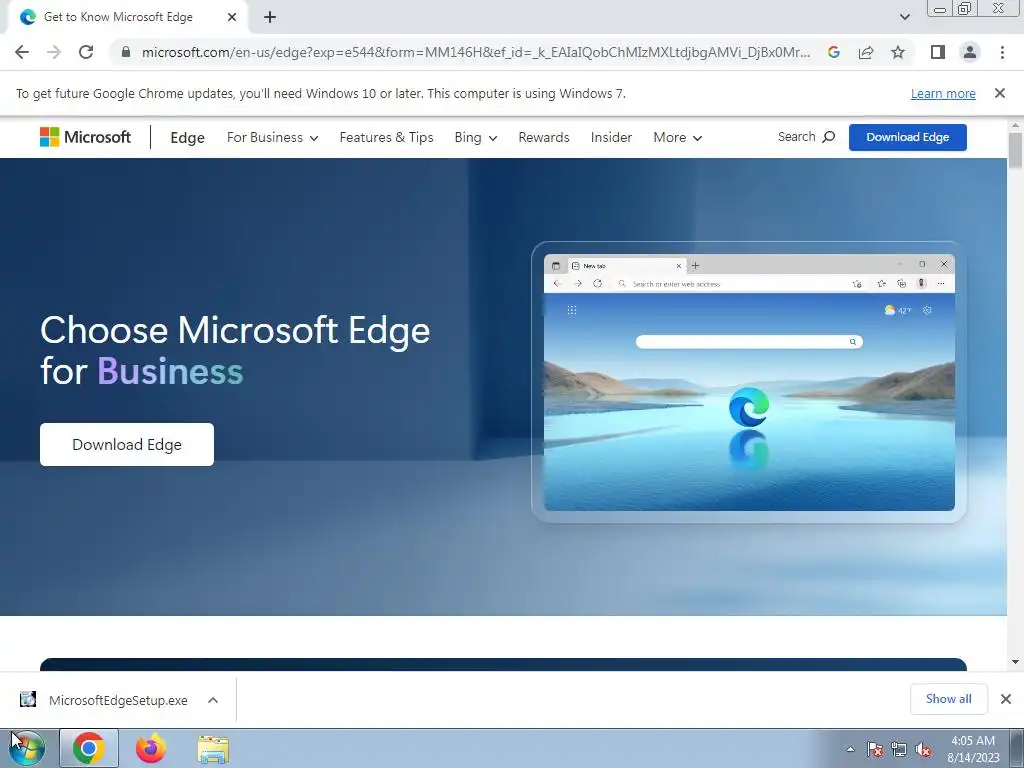Open the Insider menu item

(x=611, y=138)
